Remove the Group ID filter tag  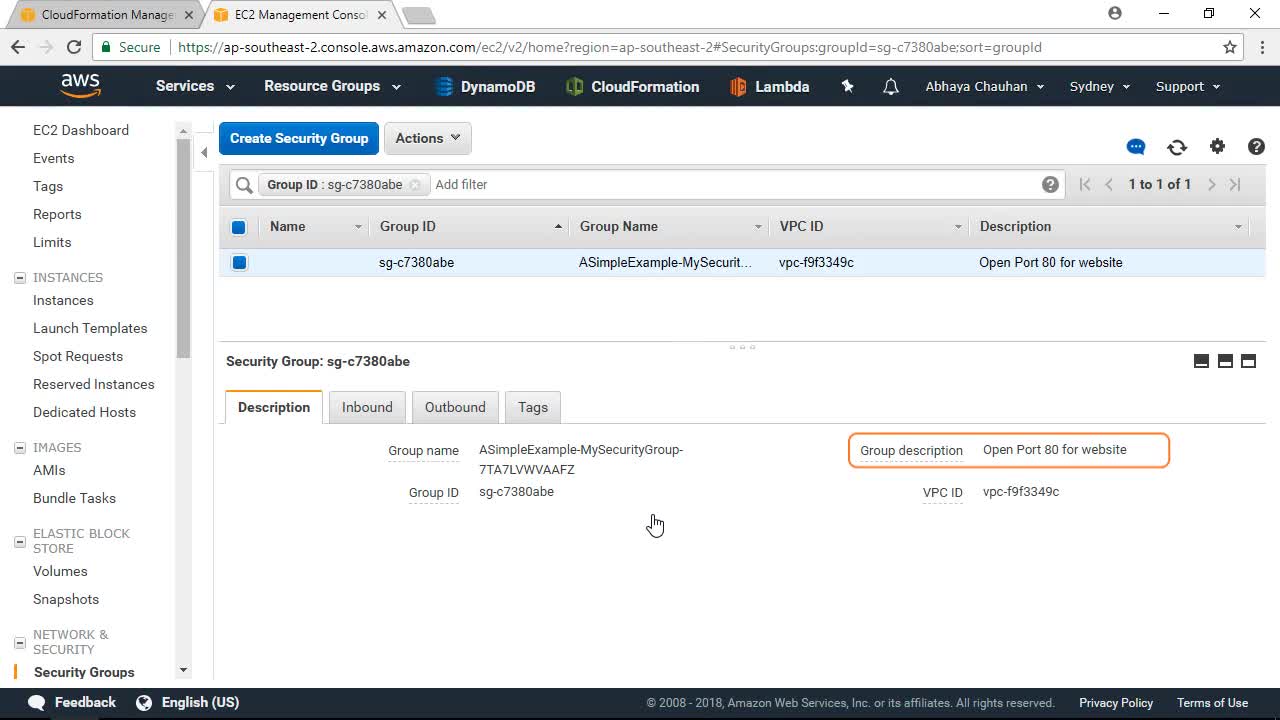click(x=415, y=185)
